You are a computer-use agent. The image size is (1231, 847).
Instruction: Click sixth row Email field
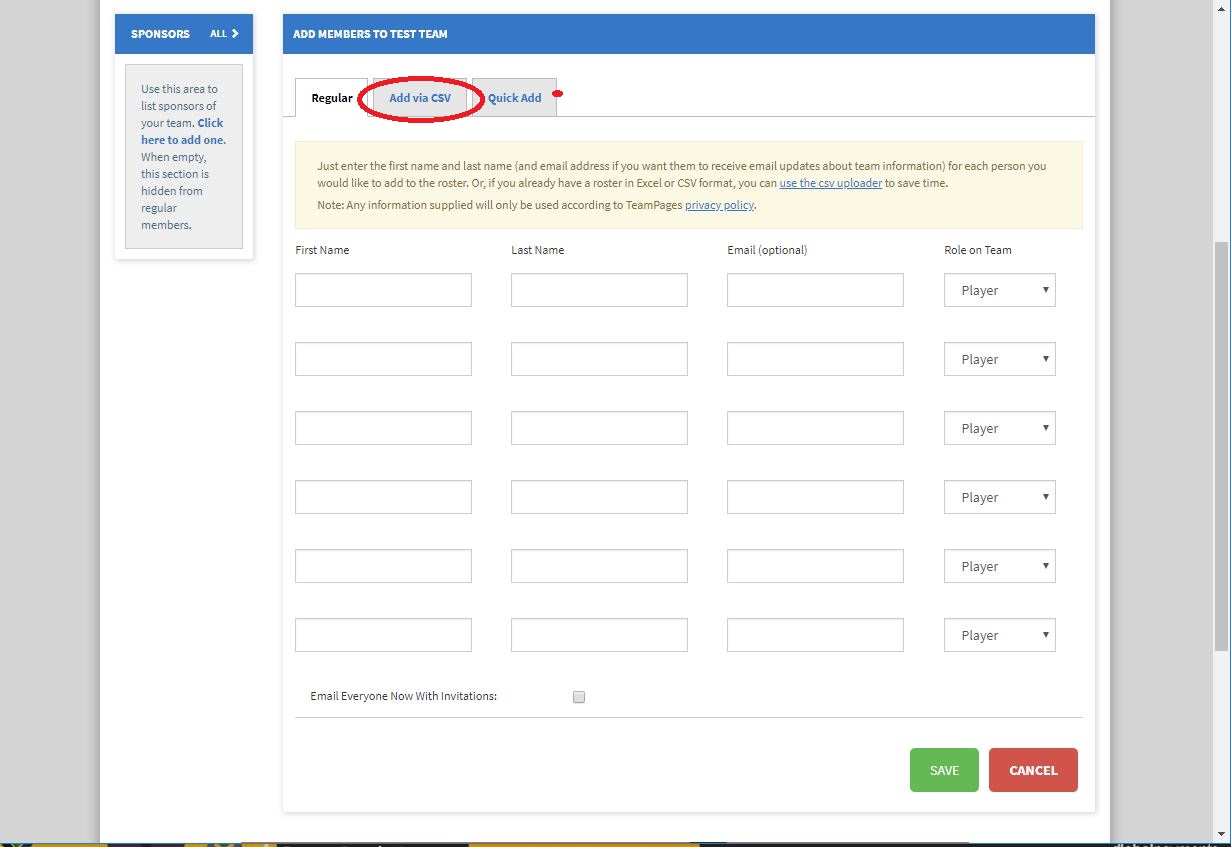[815, 635]
